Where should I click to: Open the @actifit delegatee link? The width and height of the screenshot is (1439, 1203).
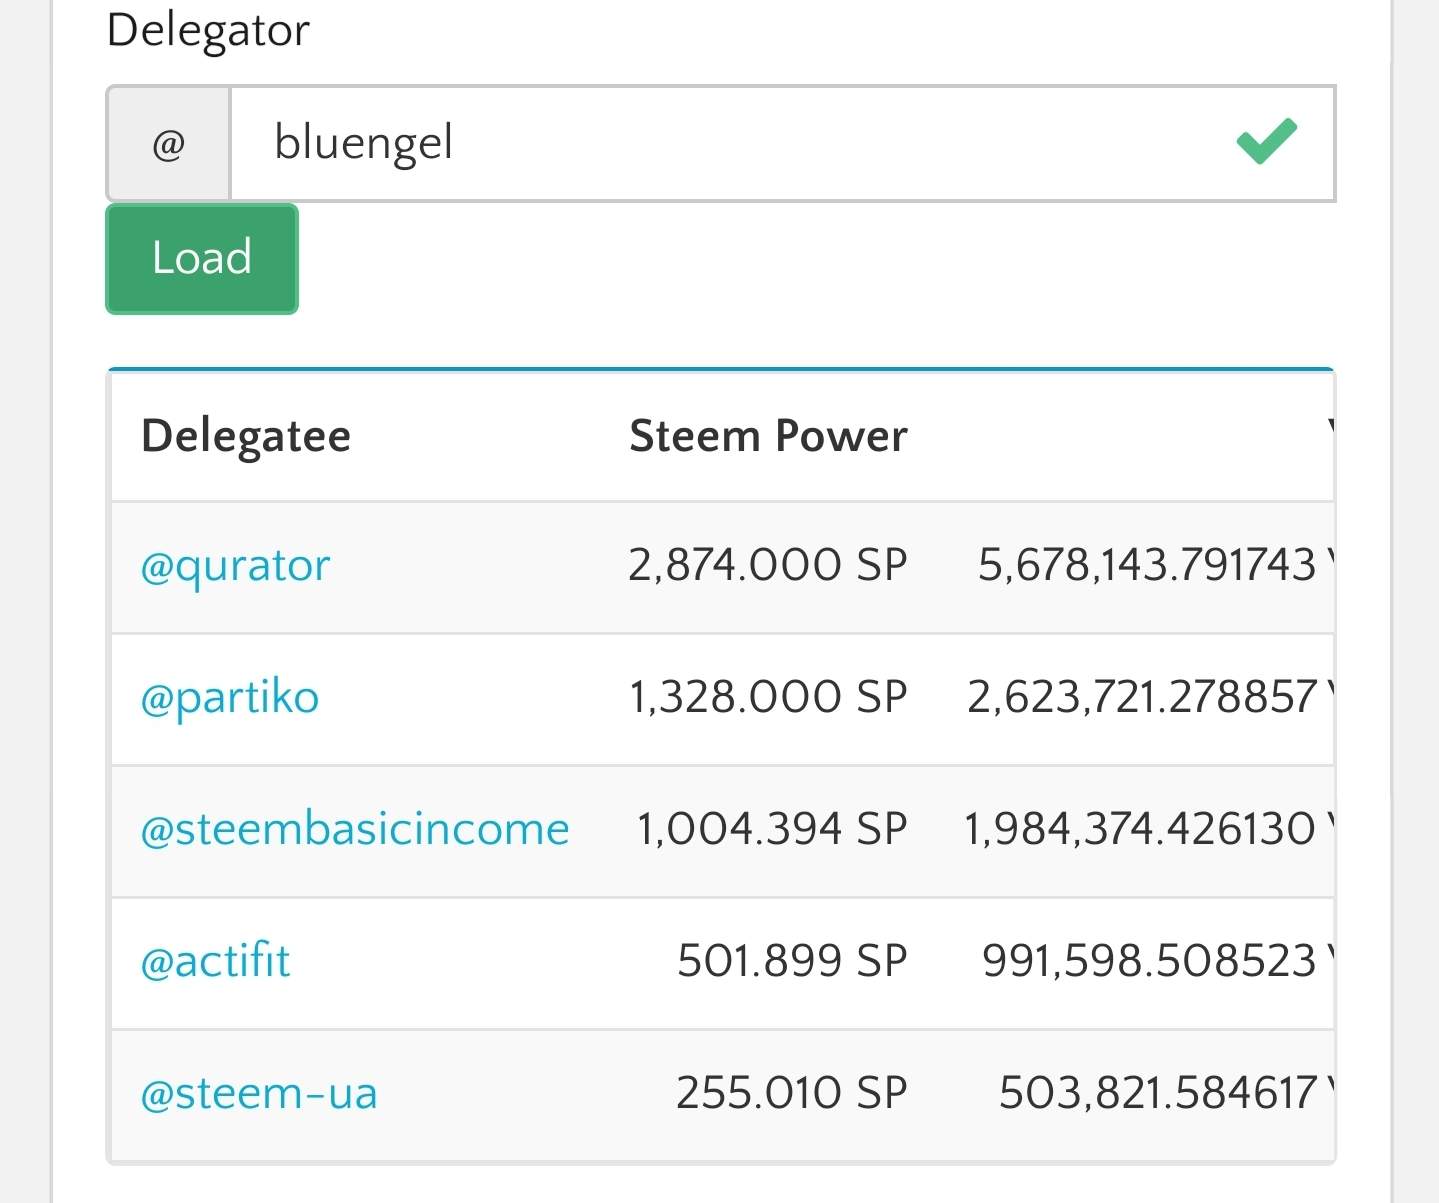tap(216, 962)
